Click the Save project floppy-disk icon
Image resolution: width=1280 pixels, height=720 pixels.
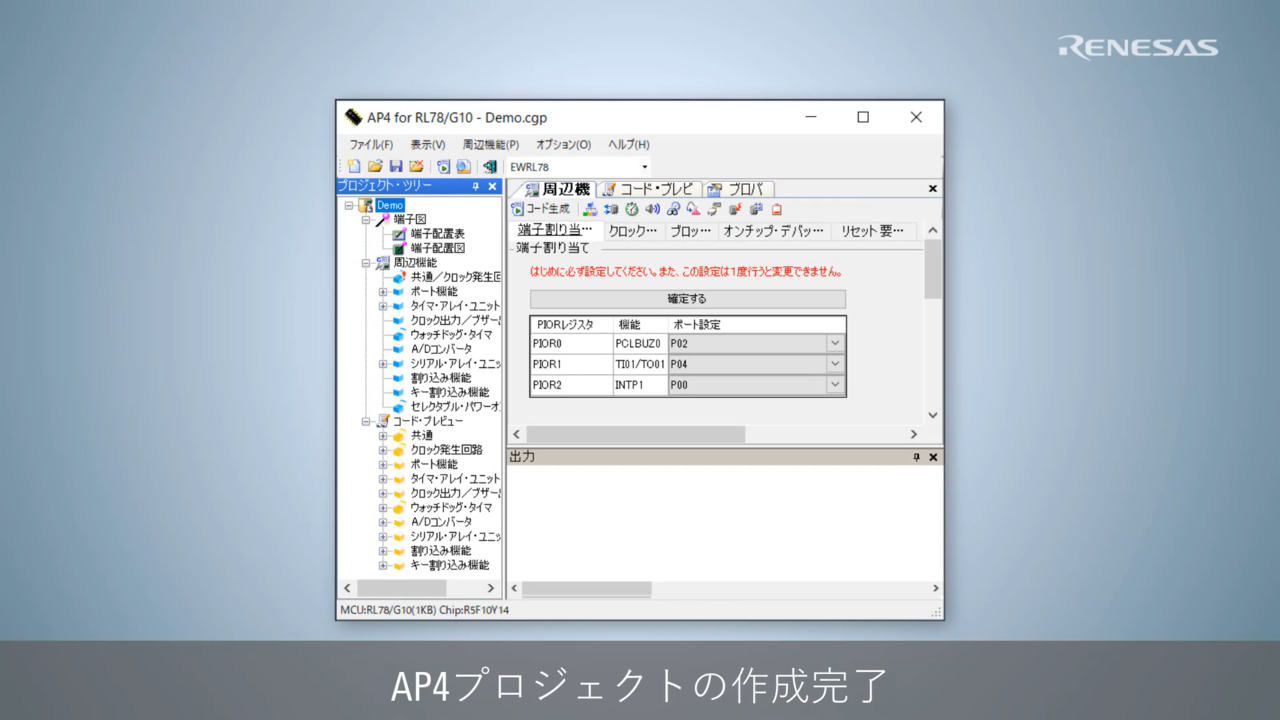[396, 167]
